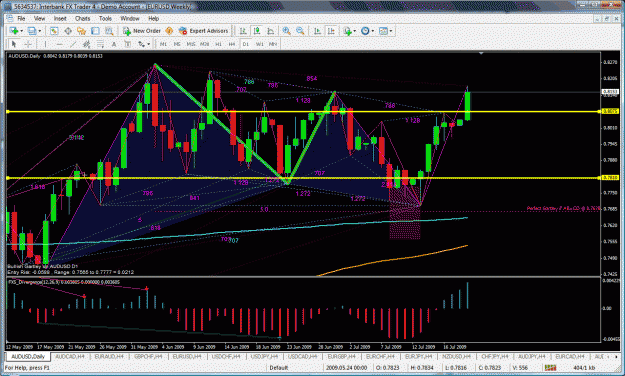The width and height of the screenshot is (625, 376).
Task: Toggle Chart Shift icon
Action: (331, 31)
